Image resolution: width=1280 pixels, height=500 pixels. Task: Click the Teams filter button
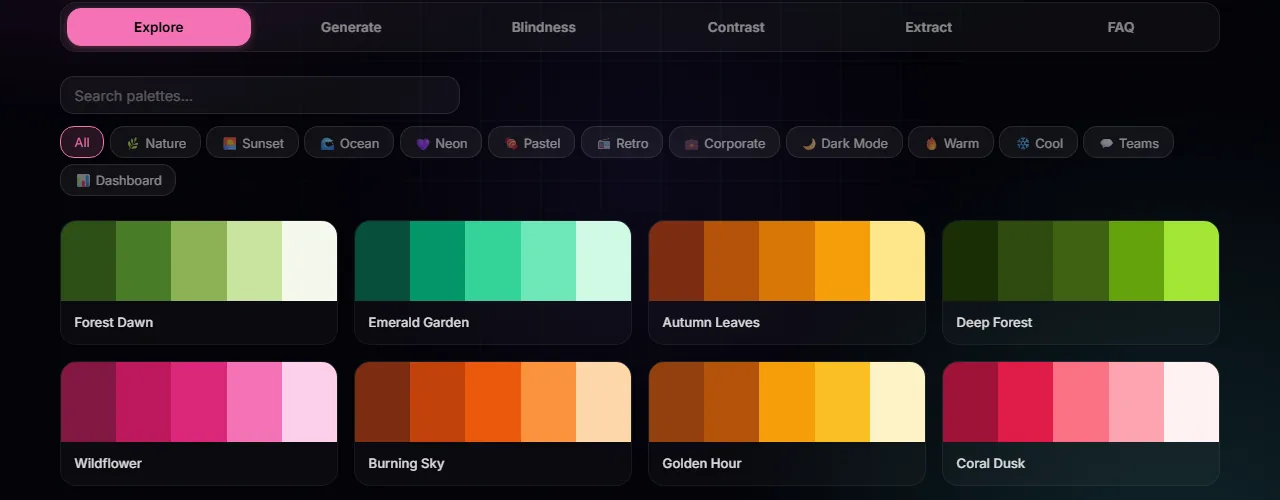pyautogui.click(x=1128, y=143)
